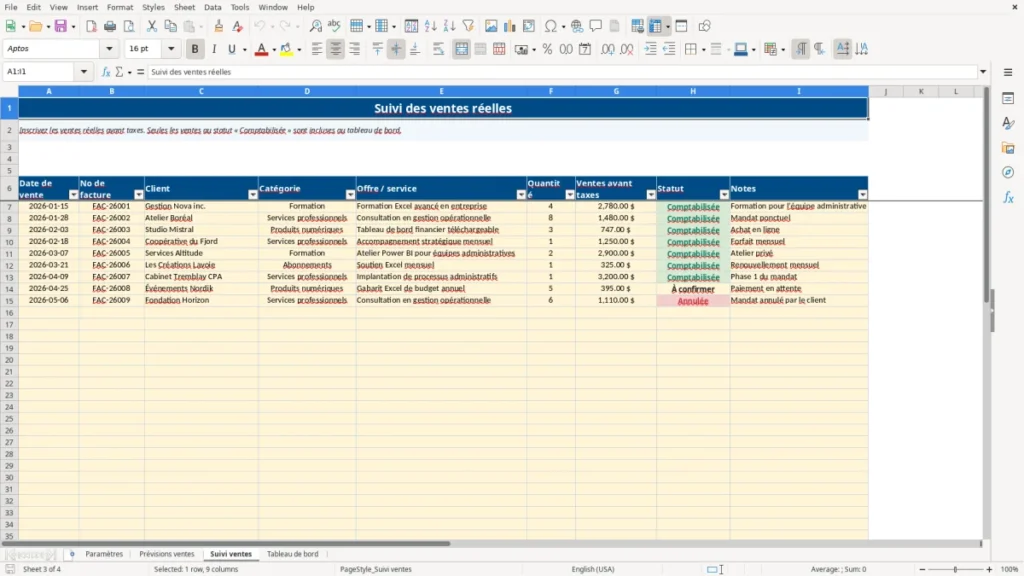The width and height of the screenshot is (1024, 576).
Task: Insert comment icon in toolbar
Action: tap(596, 26)
